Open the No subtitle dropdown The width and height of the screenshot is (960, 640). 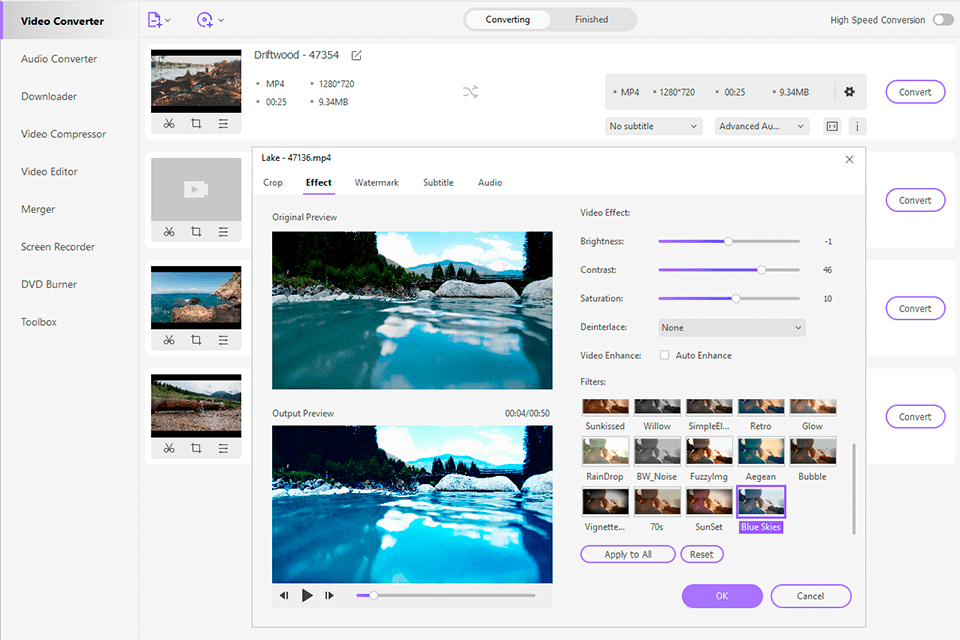click(x=654, y=126)
